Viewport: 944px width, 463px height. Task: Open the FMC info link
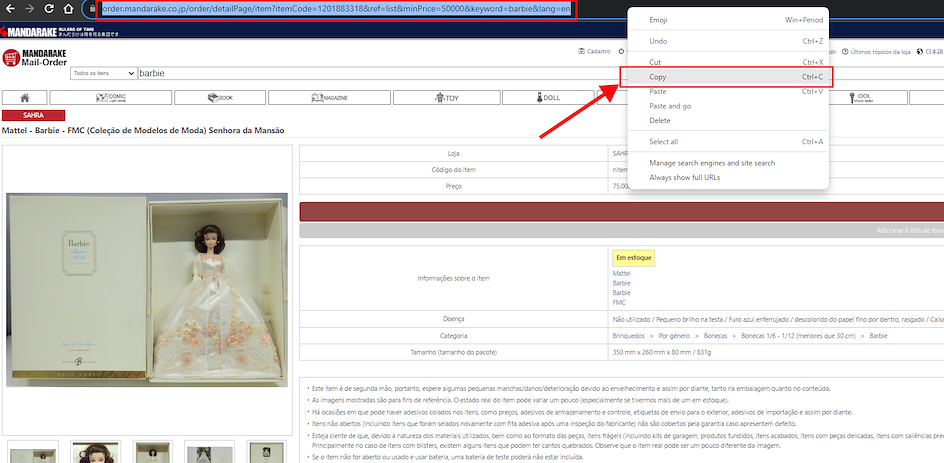coord(619,302)
